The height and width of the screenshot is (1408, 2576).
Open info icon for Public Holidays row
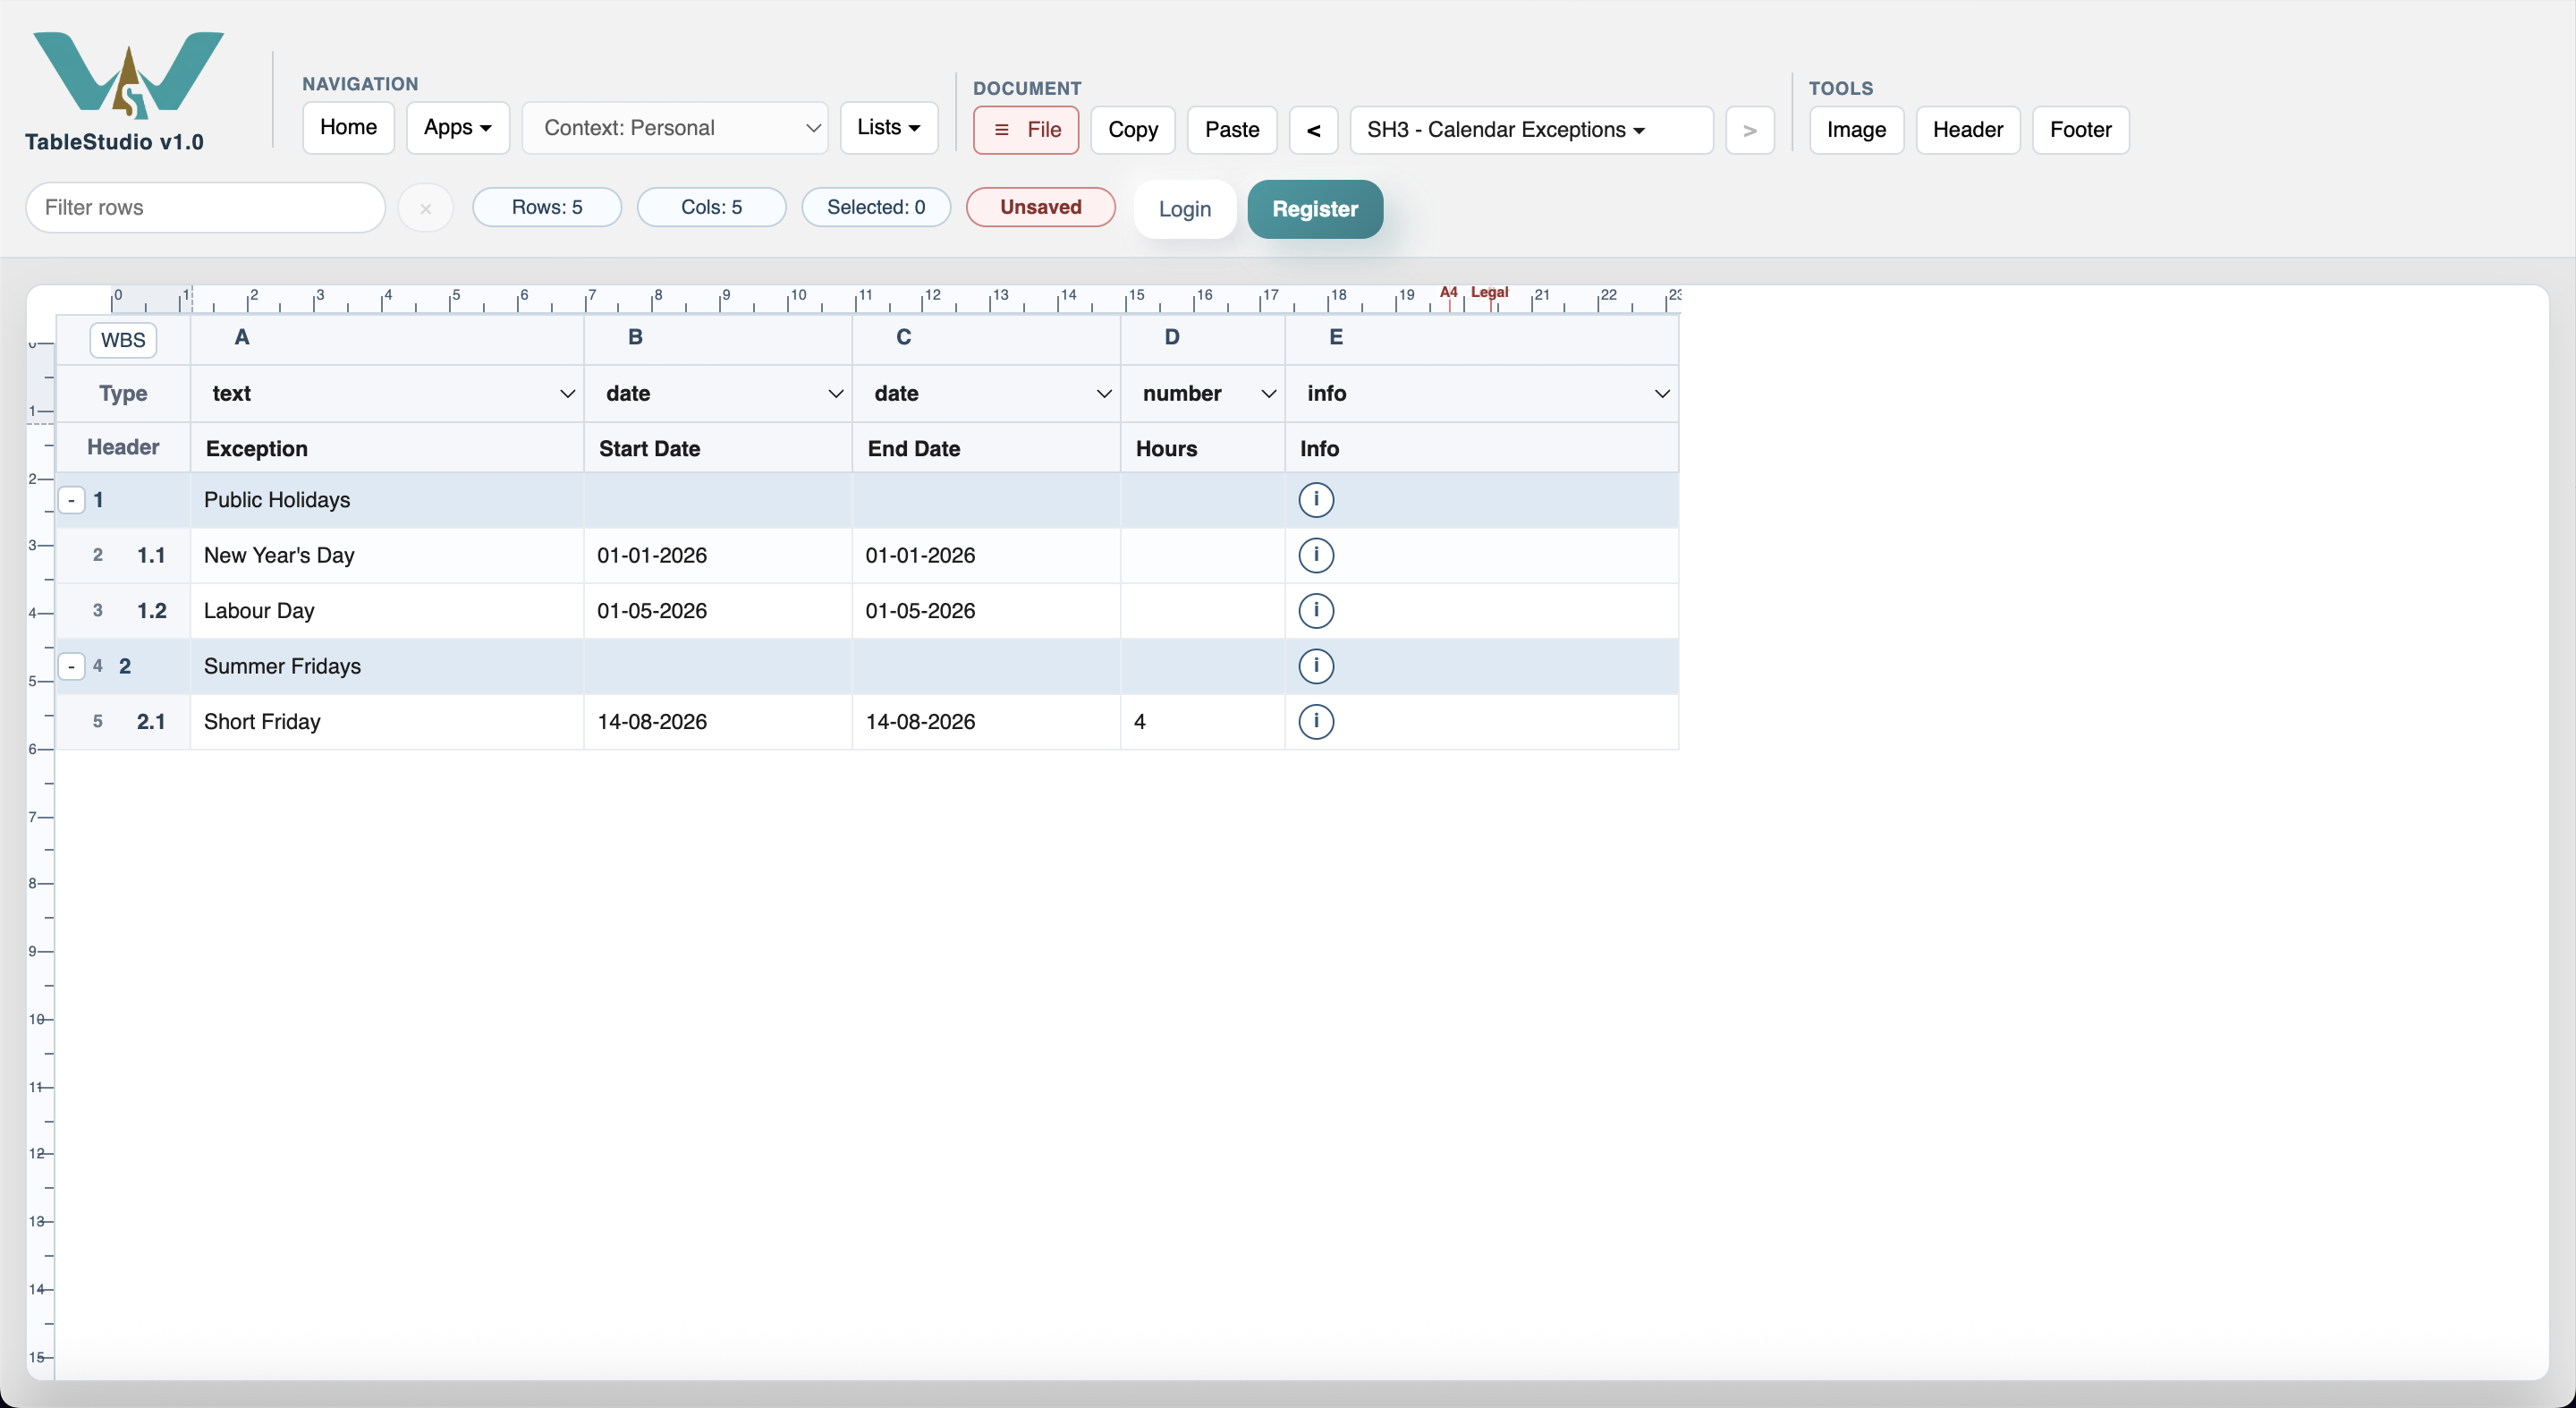pyautogui.click(x=1316, y=499)
